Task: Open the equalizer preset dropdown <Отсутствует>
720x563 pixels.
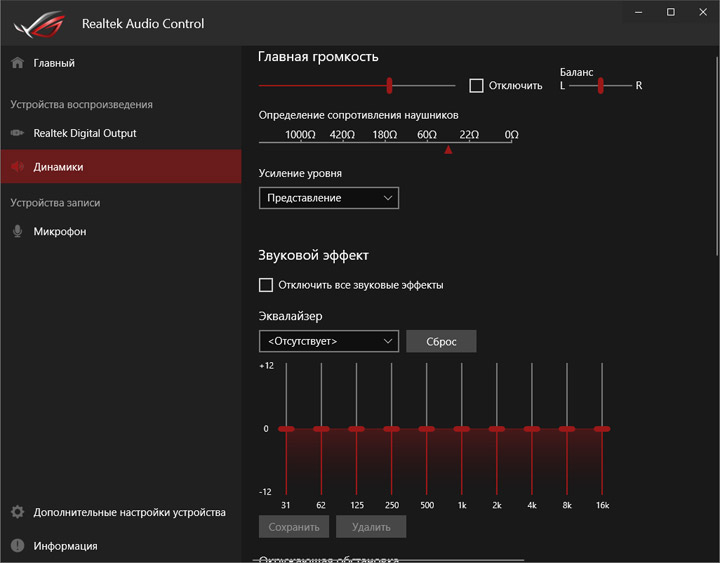Action: (329, 341)
